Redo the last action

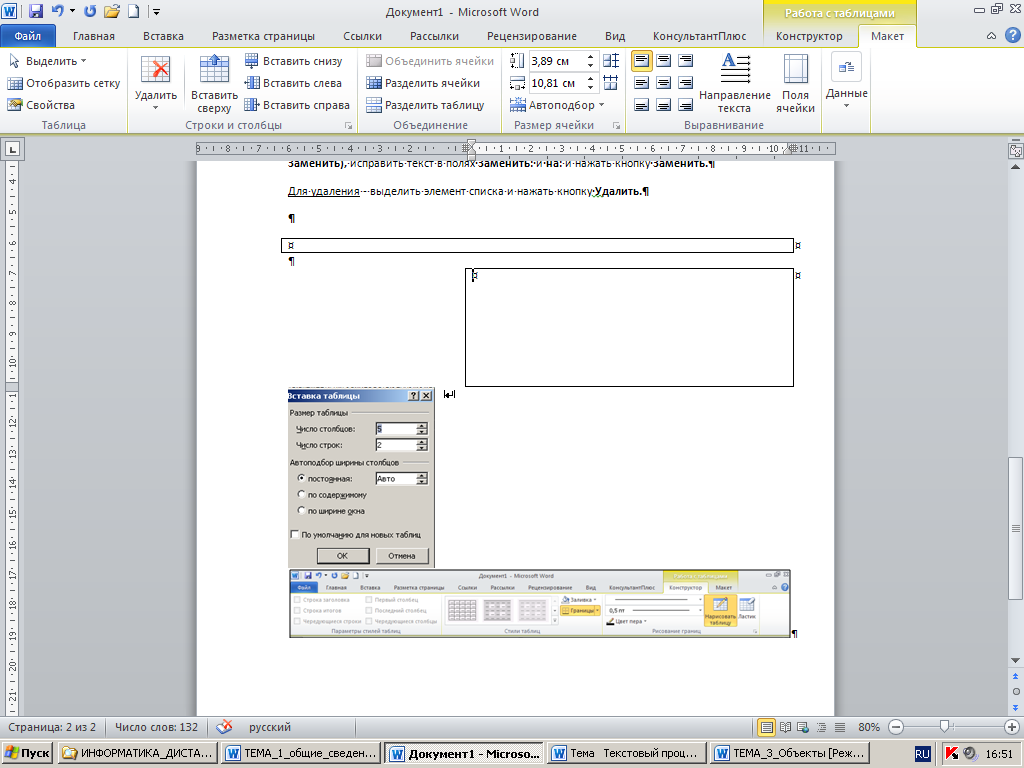tap(90, 11)
